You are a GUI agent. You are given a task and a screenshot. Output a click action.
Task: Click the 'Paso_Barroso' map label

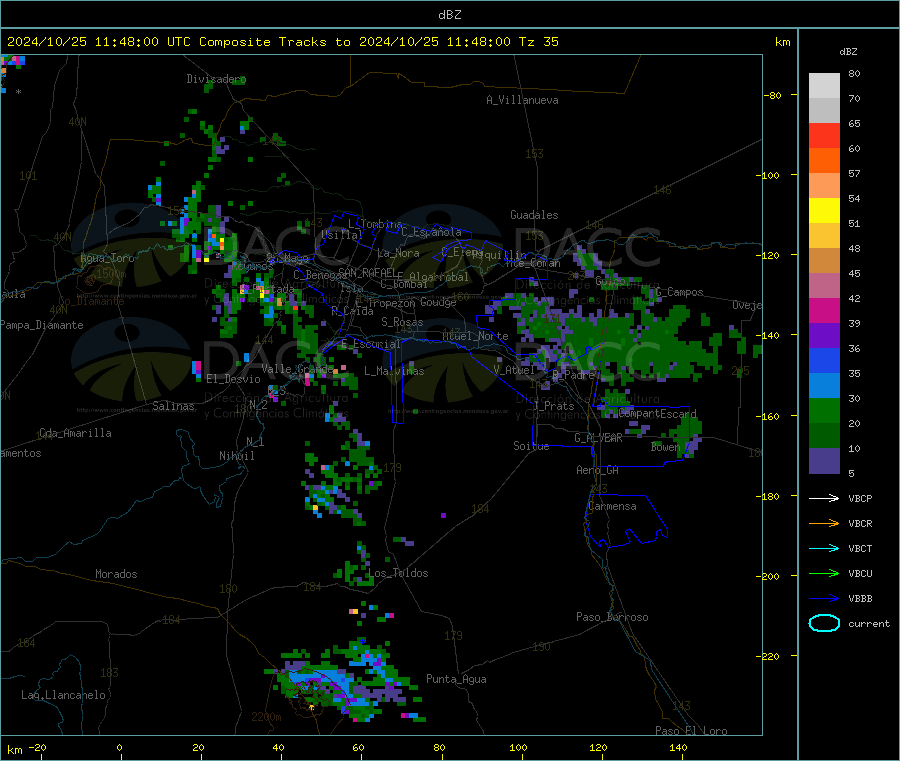pos(612,617)
